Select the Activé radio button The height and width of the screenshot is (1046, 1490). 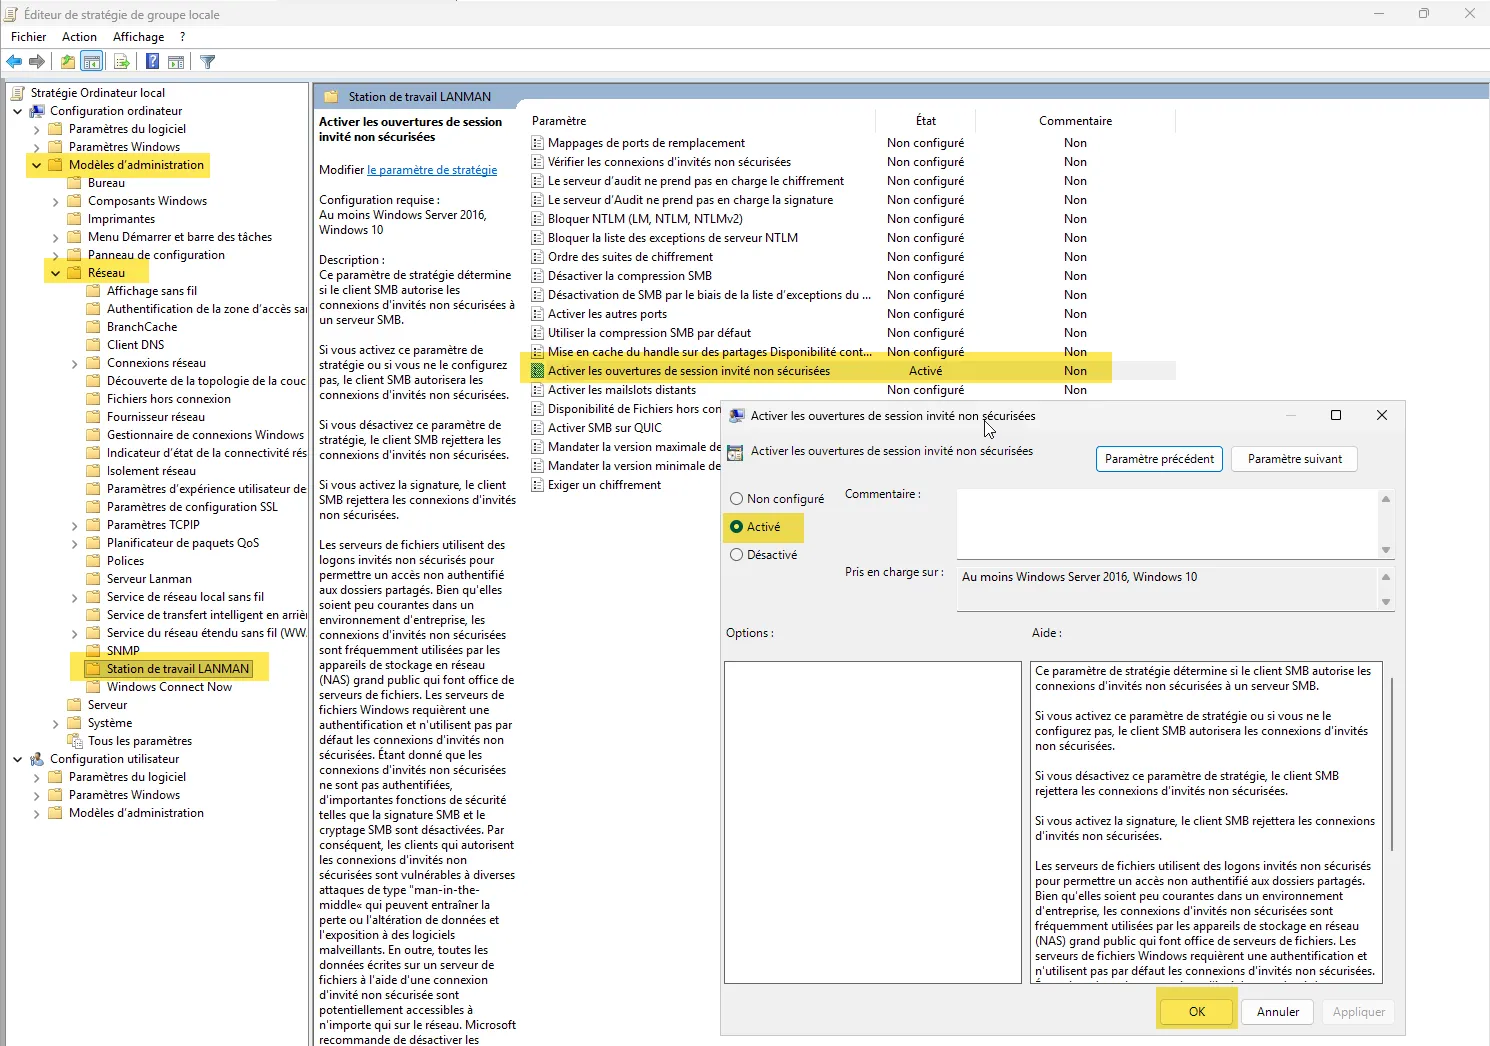[737, 527]
